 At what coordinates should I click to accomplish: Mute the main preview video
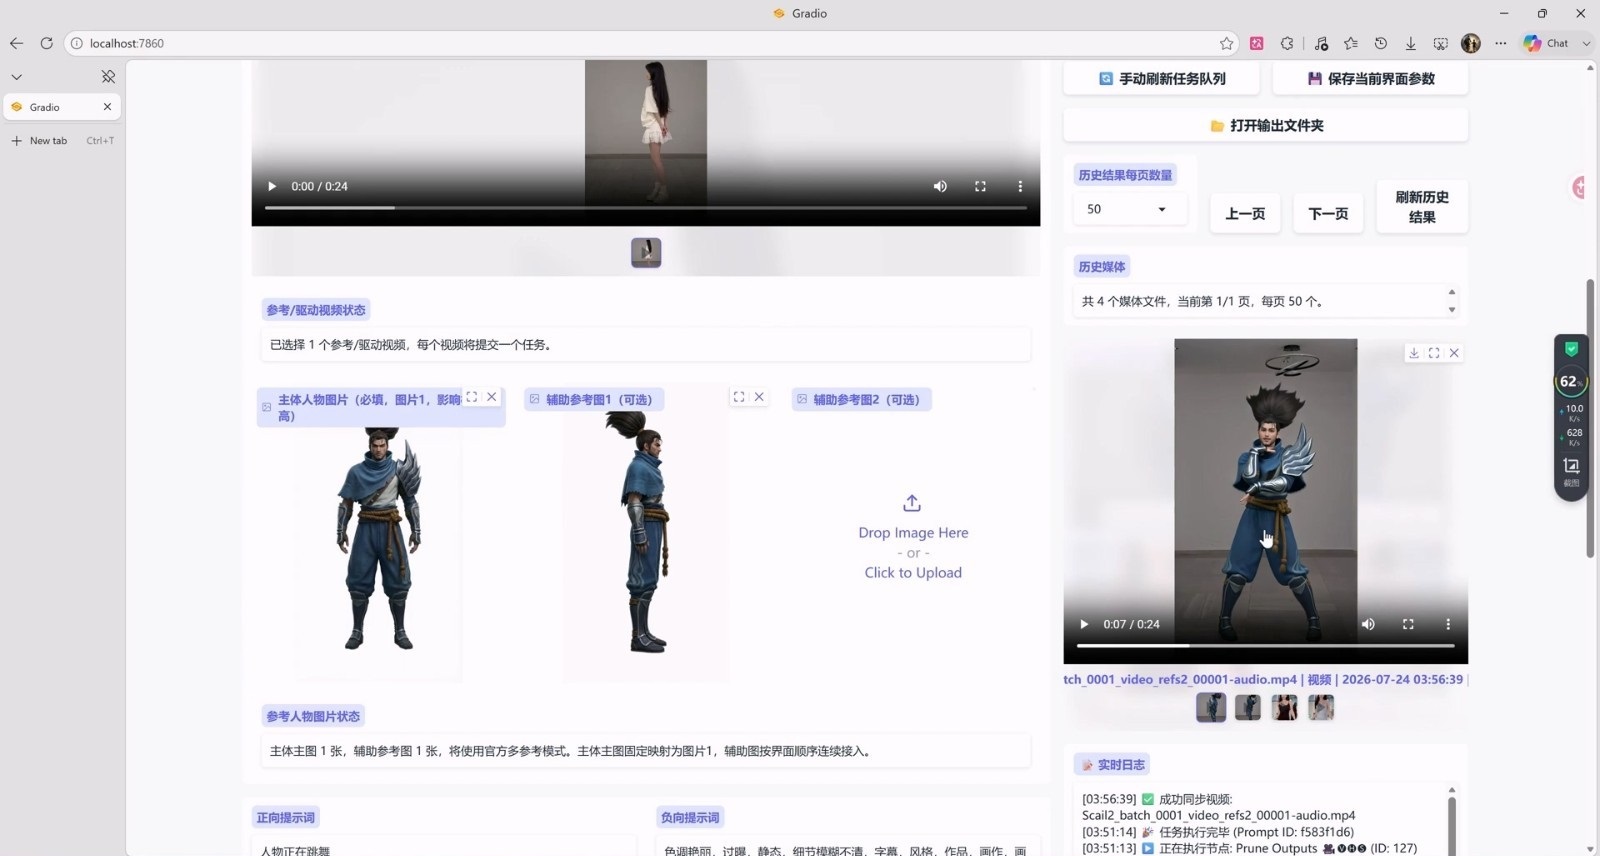(x=940, y=186)
